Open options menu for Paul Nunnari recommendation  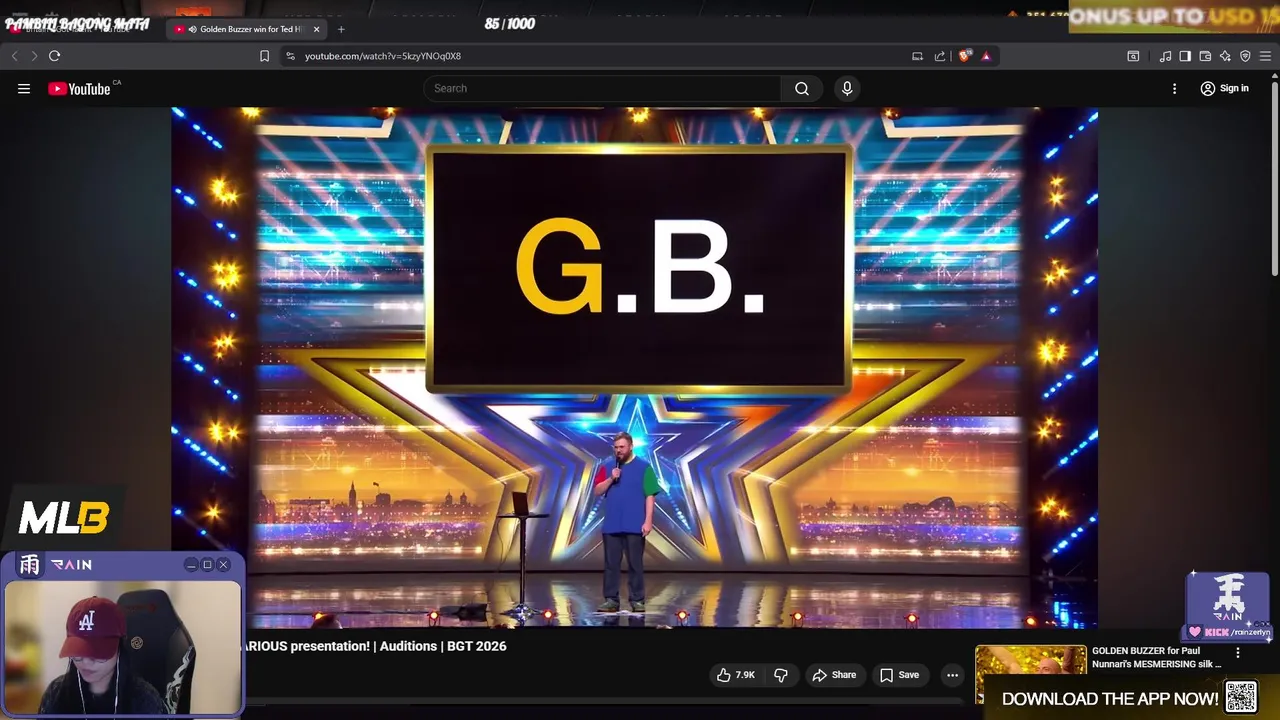(x=1238, y=653)
